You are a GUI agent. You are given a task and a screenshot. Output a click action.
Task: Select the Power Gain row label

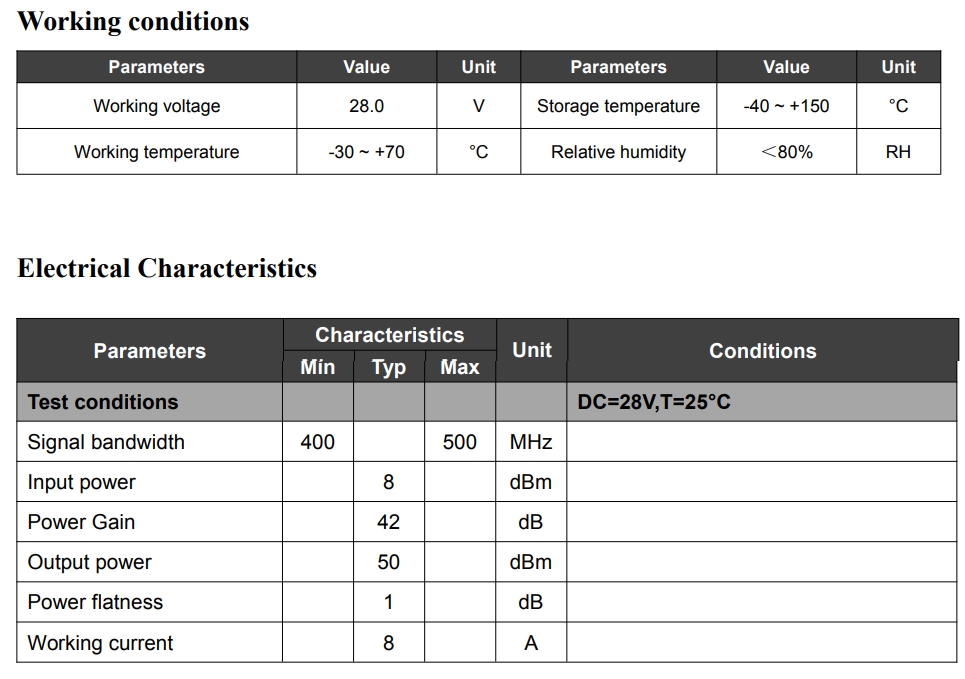pyautogui.click(x=81, y=522)
